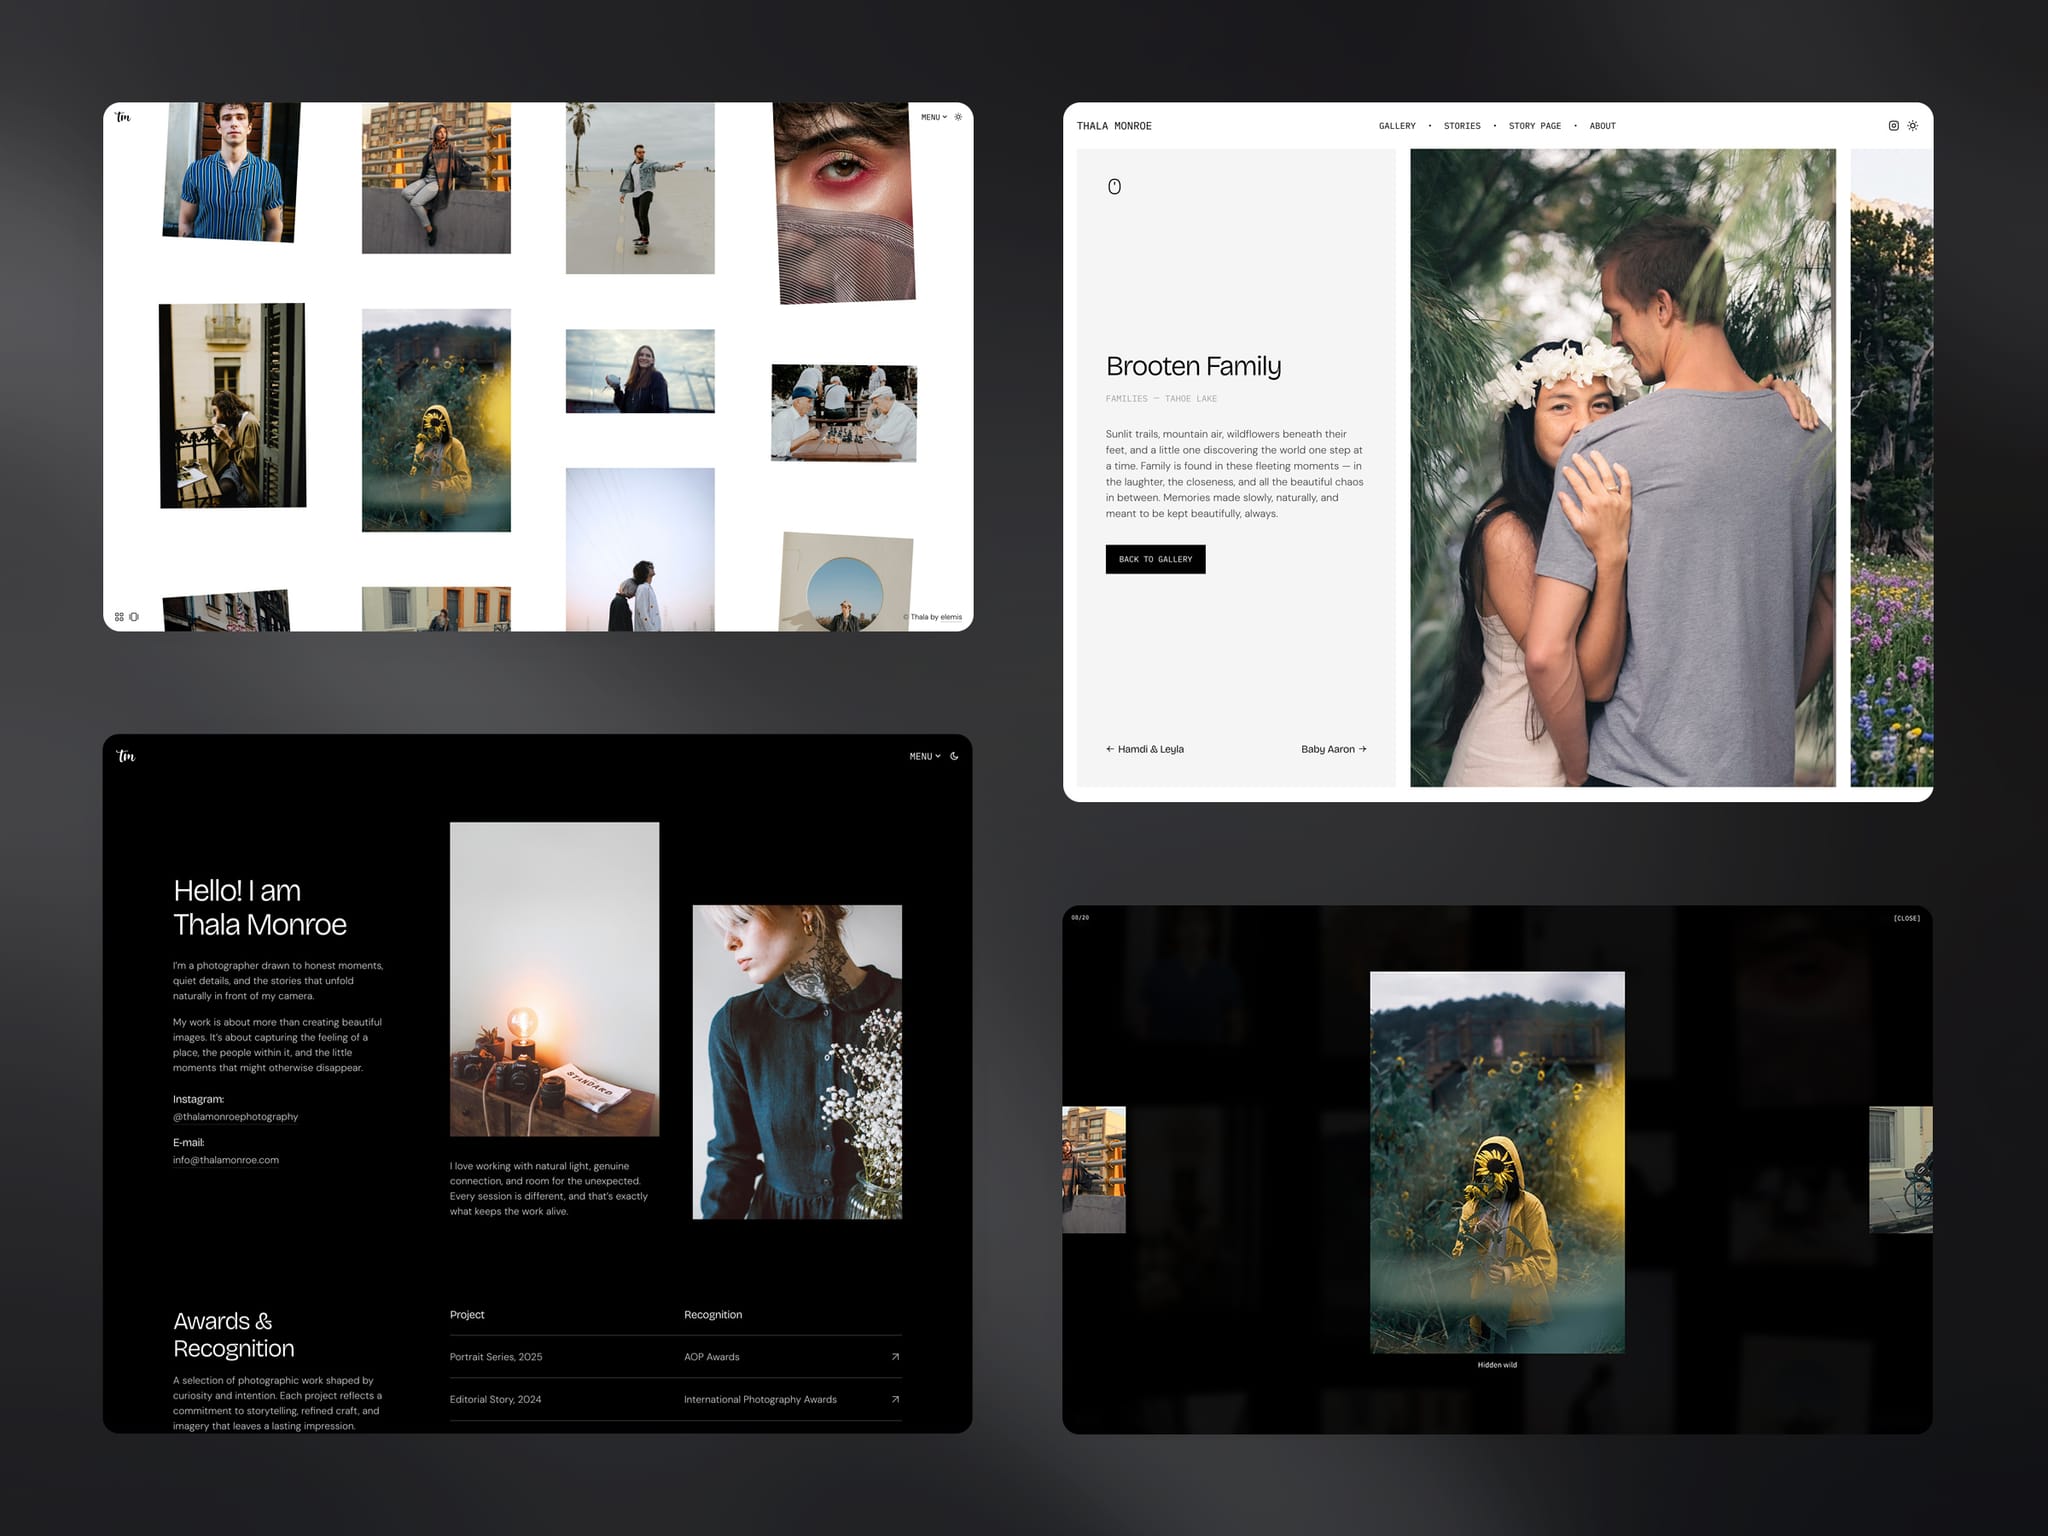Go to next story Baby Aaron

pos(1333,749)
